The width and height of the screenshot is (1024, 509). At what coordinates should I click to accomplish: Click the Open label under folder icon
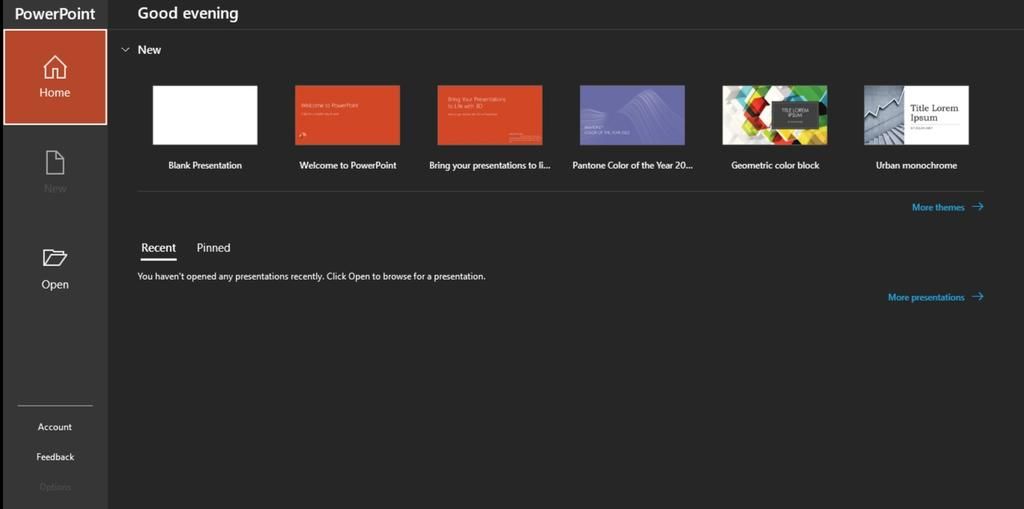(x=55, y=284)
